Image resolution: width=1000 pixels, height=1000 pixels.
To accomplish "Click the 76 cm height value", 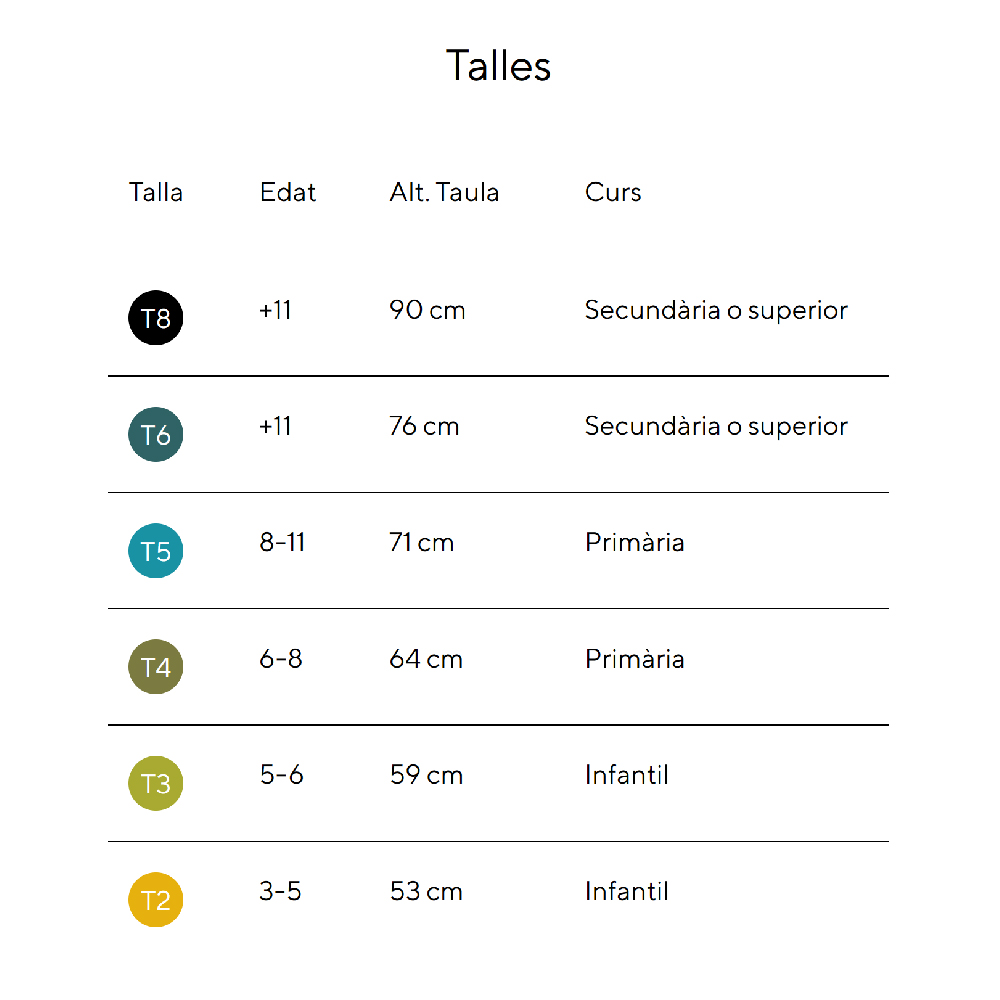I will click(x=424, y=427).
